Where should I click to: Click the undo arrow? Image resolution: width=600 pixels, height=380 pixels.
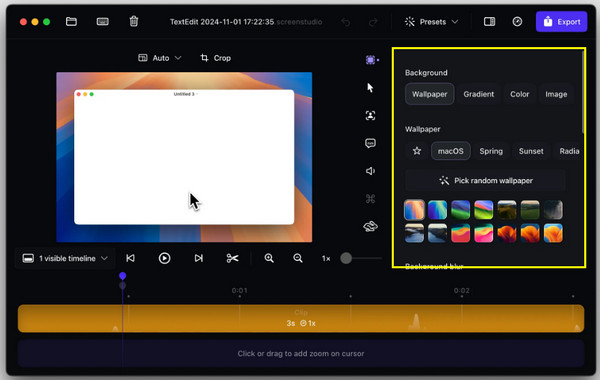[346, 22]
